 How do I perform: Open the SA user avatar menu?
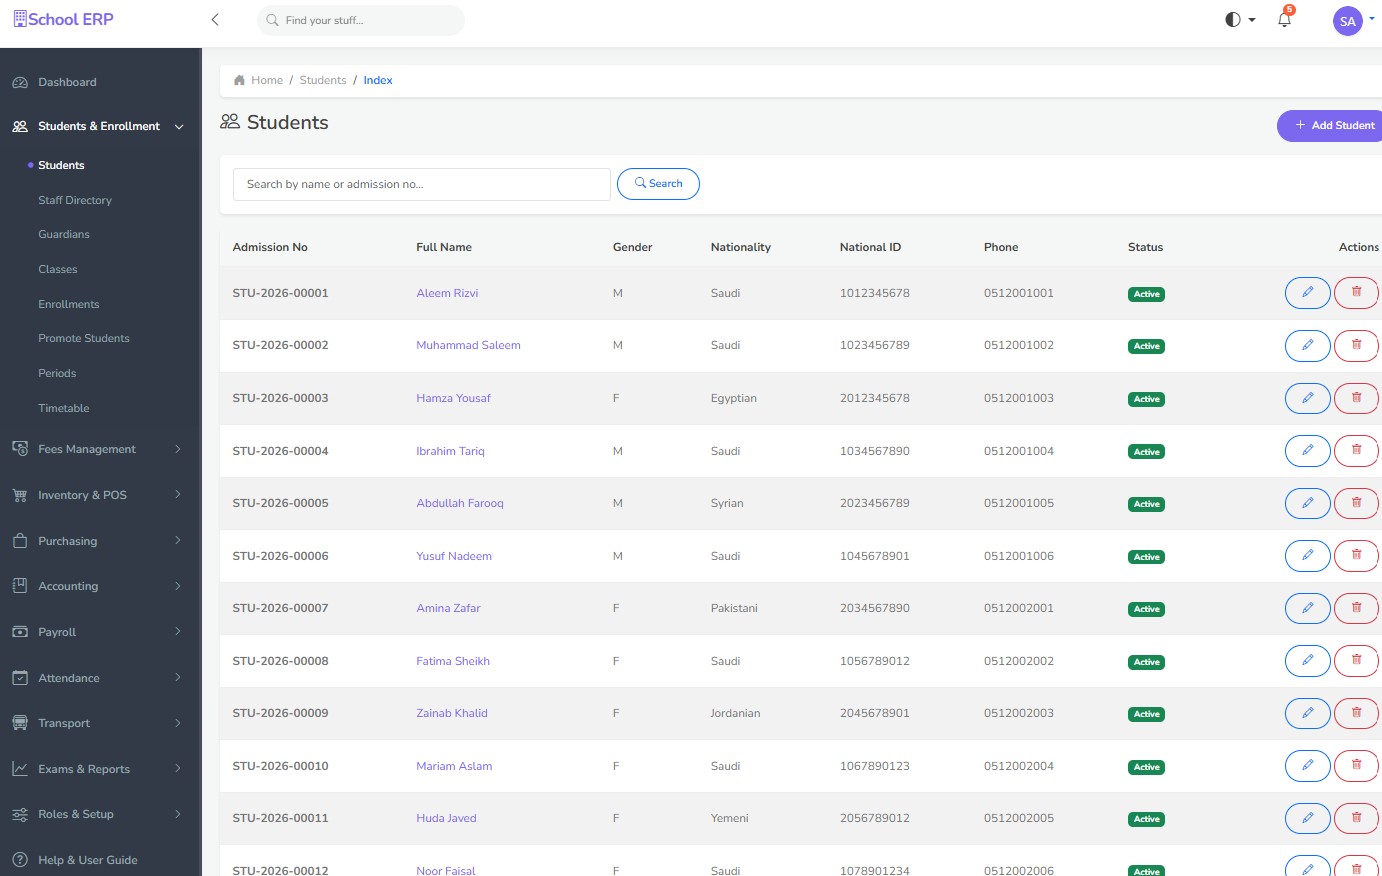(1348, 21)
